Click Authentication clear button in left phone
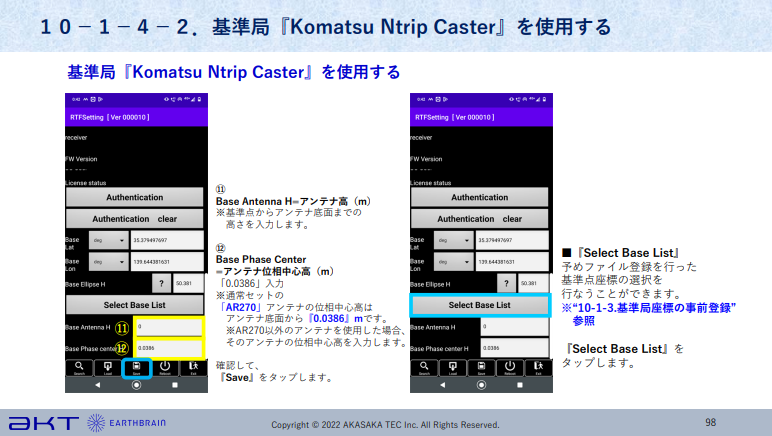 click(134, 219)
